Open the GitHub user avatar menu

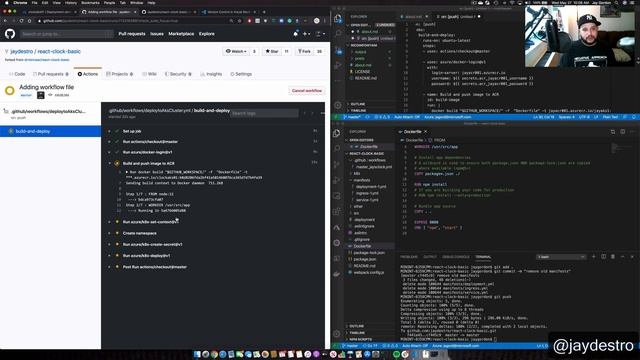pos(320,34)
